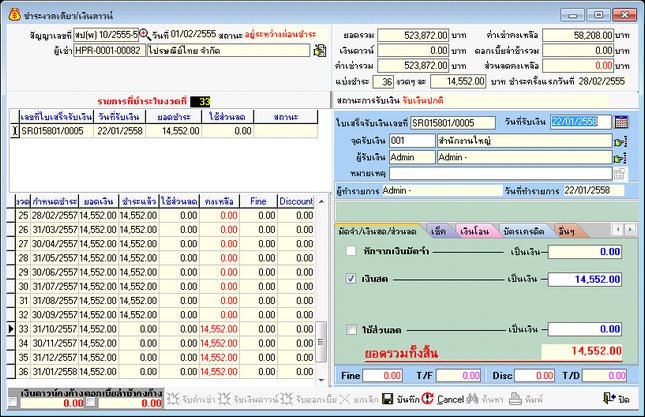Click the ปิด exit door icon
This screenshot has width=645, height=417.
point(609,398)
